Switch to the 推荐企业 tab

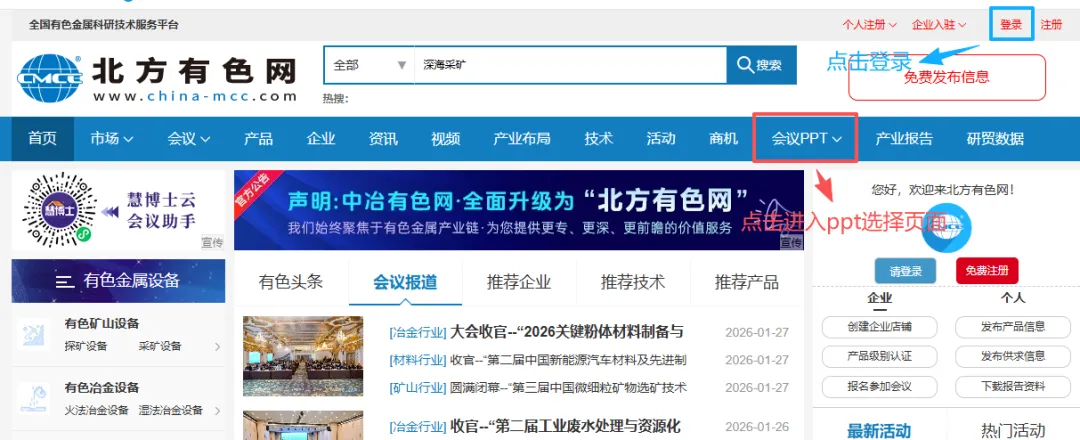519,282
